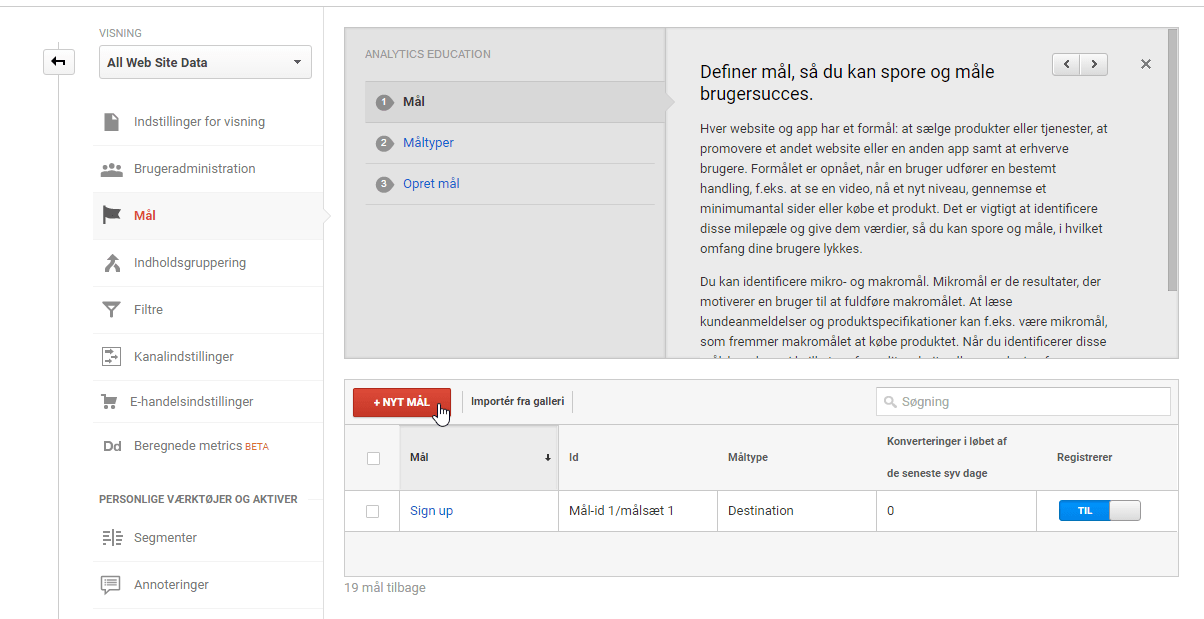This screenshot has width=1204, height=619.
Task: Click the Søgning search field
Action: point(1023,402)
